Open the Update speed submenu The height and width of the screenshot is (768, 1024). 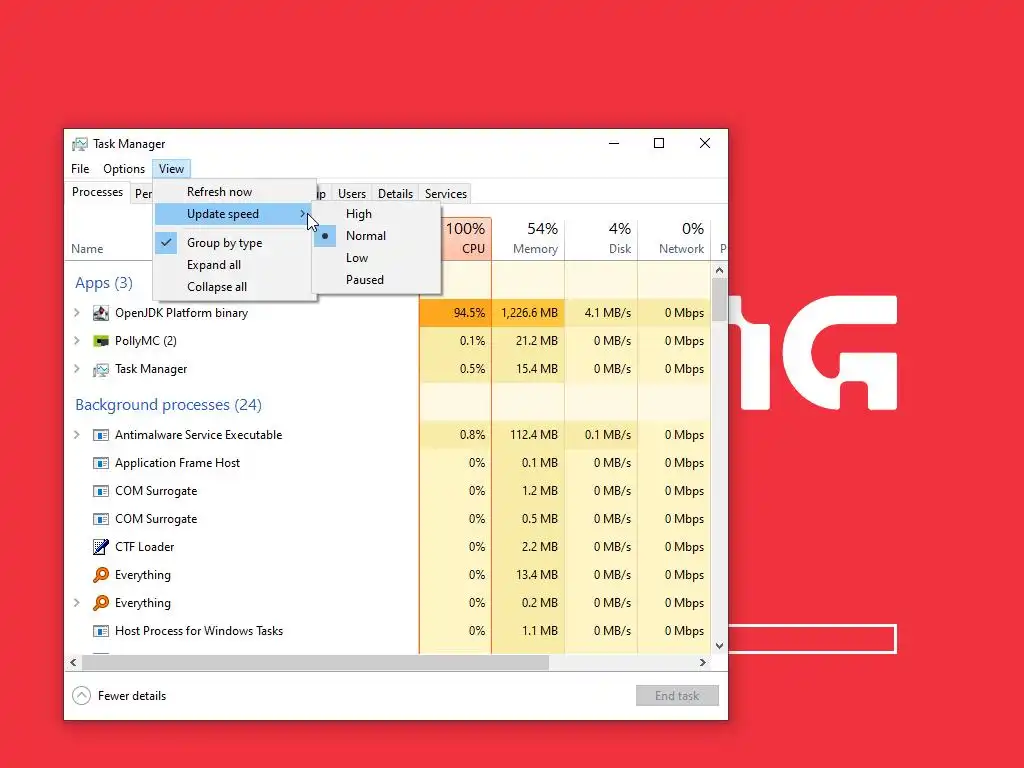(x=235, y=214)
